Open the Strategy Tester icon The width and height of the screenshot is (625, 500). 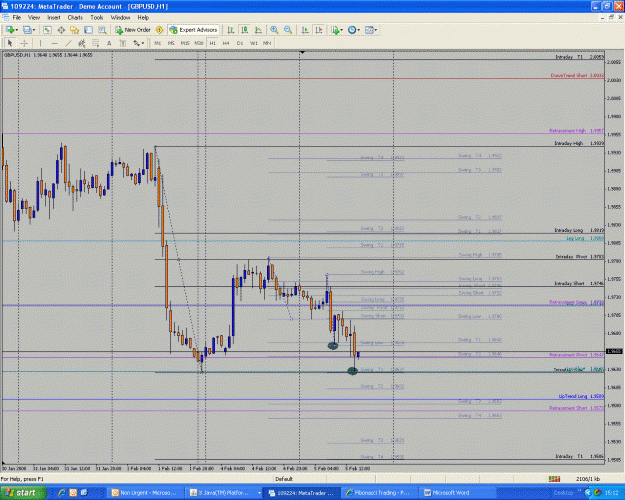click(x=102, y=30)
